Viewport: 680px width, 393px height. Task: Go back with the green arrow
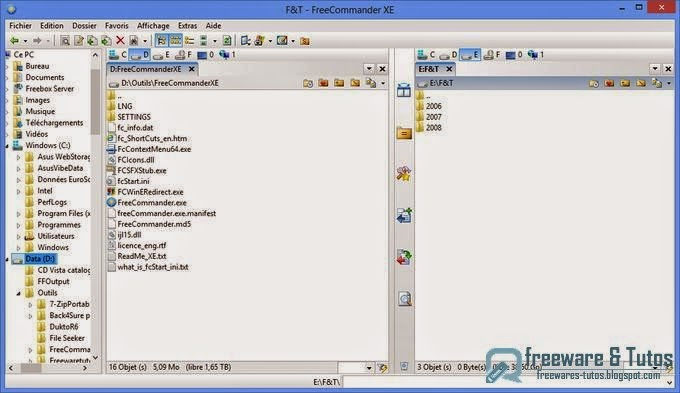point(14,41)
